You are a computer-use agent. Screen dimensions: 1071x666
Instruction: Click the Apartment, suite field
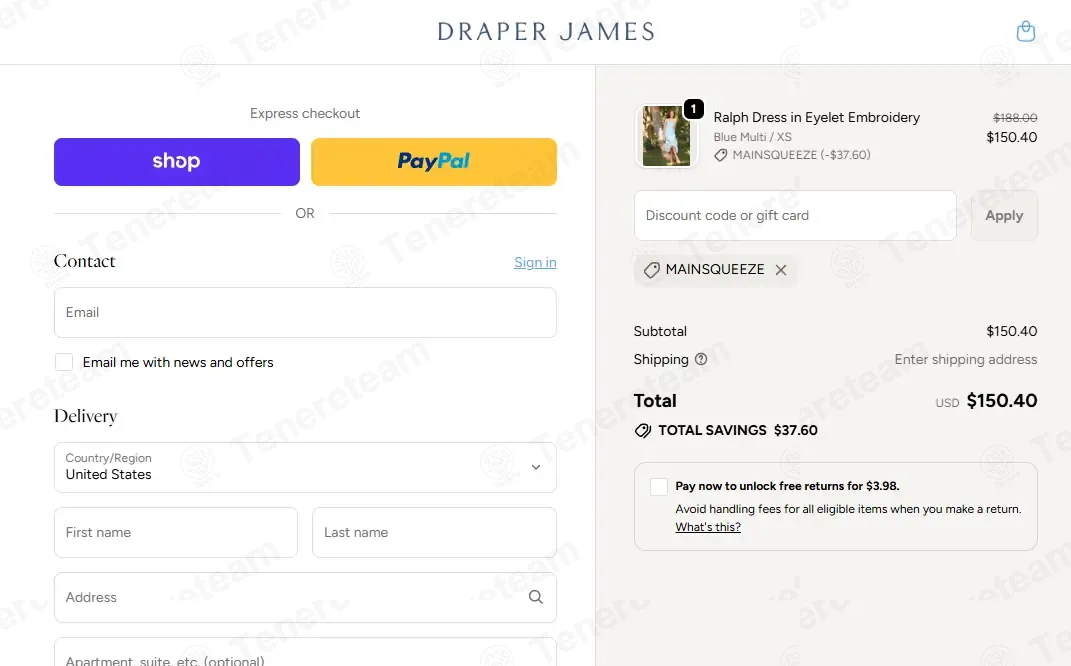305,652
